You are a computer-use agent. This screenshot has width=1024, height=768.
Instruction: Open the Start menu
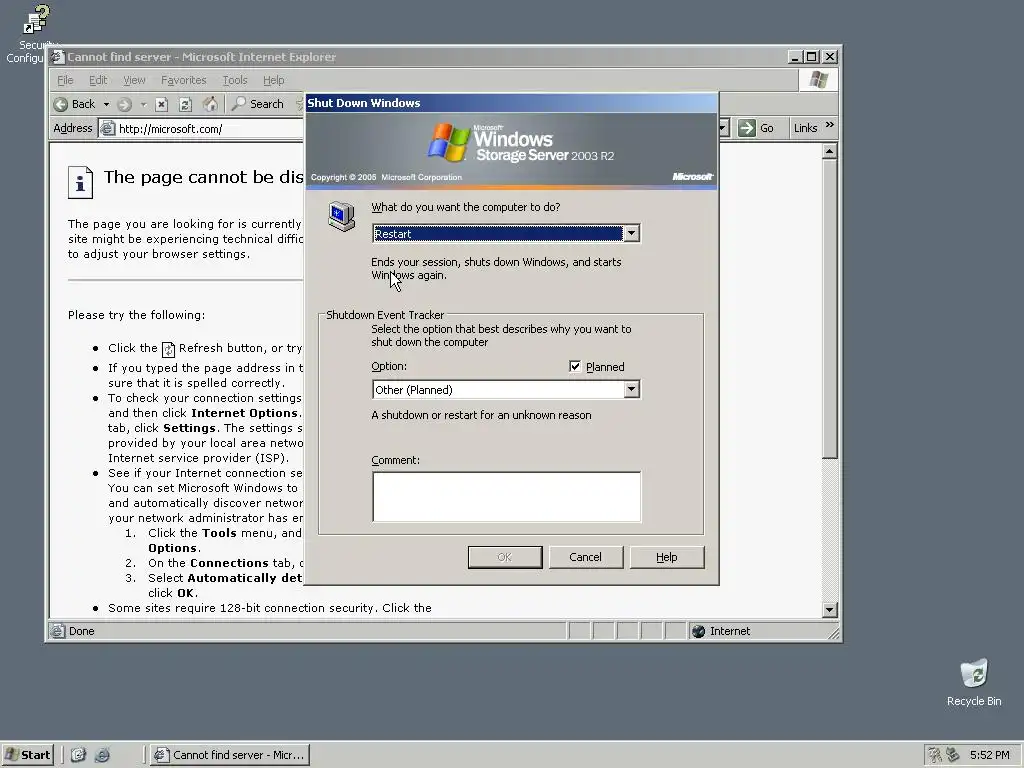(x=27, y=754)
